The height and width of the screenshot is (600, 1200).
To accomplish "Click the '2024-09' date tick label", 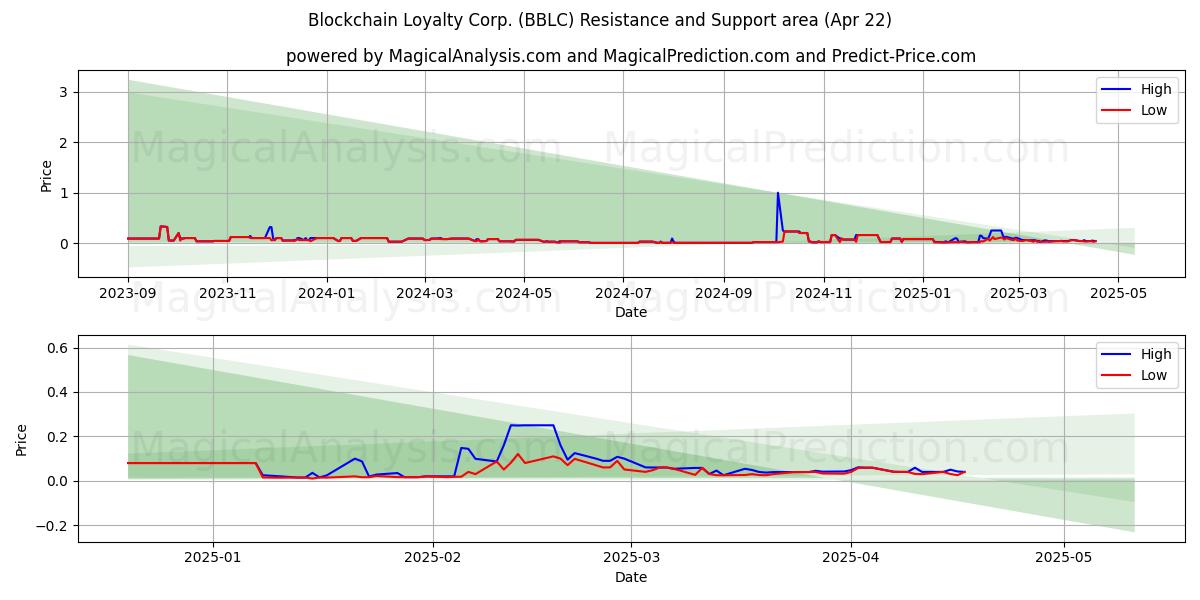I will (724, 294).
